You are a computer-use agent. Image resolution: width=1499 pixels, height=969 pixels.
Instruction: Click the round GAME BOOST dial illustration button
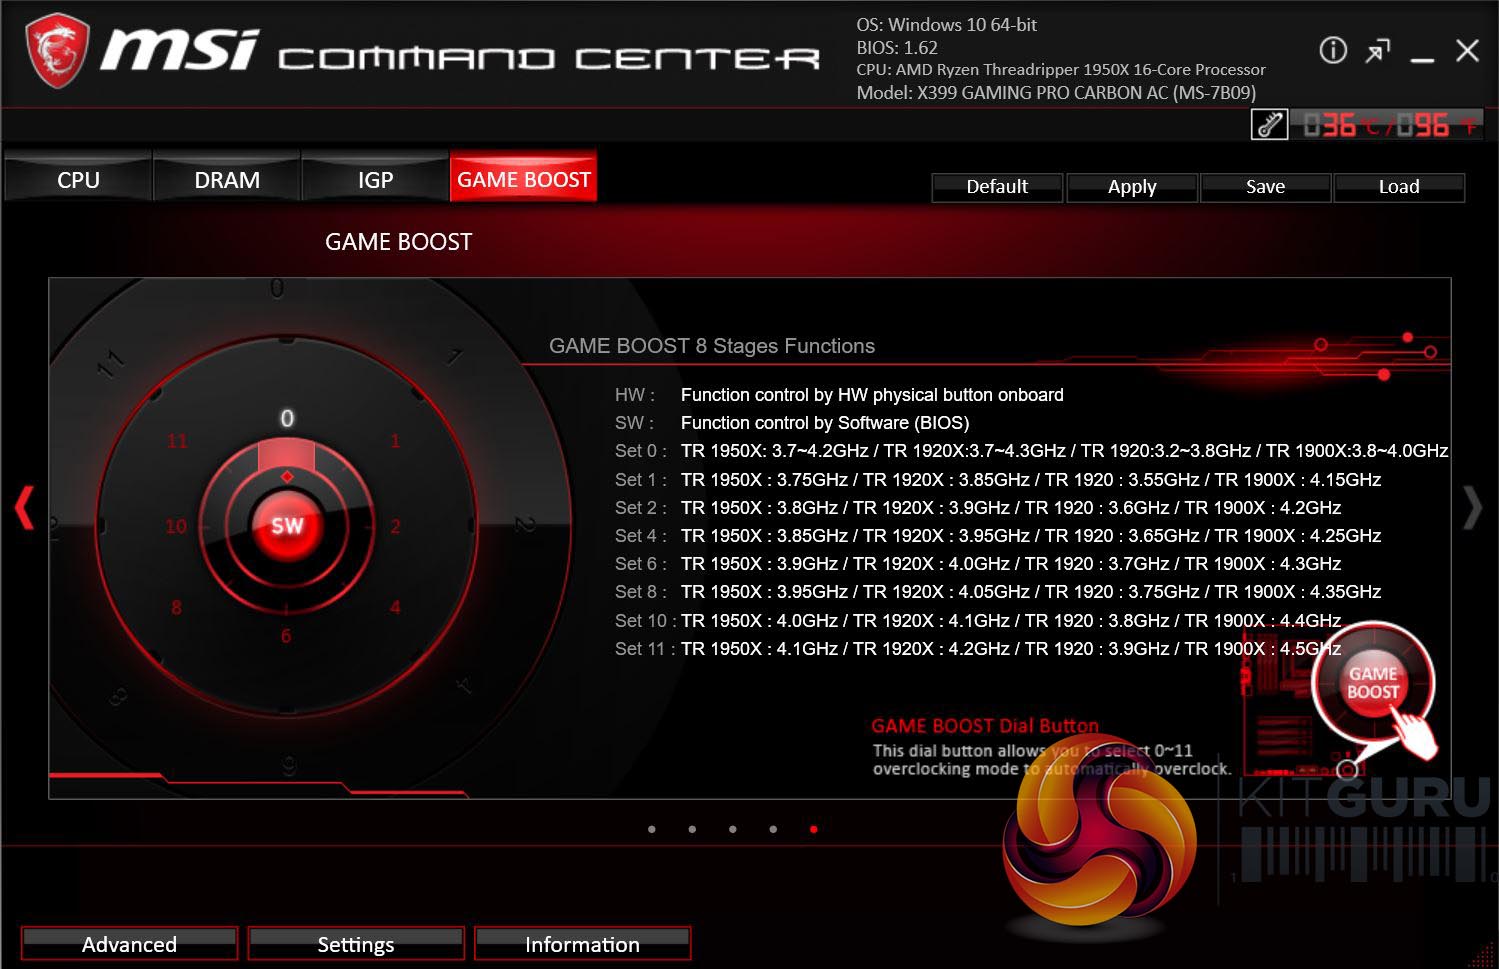[1373, 684]
